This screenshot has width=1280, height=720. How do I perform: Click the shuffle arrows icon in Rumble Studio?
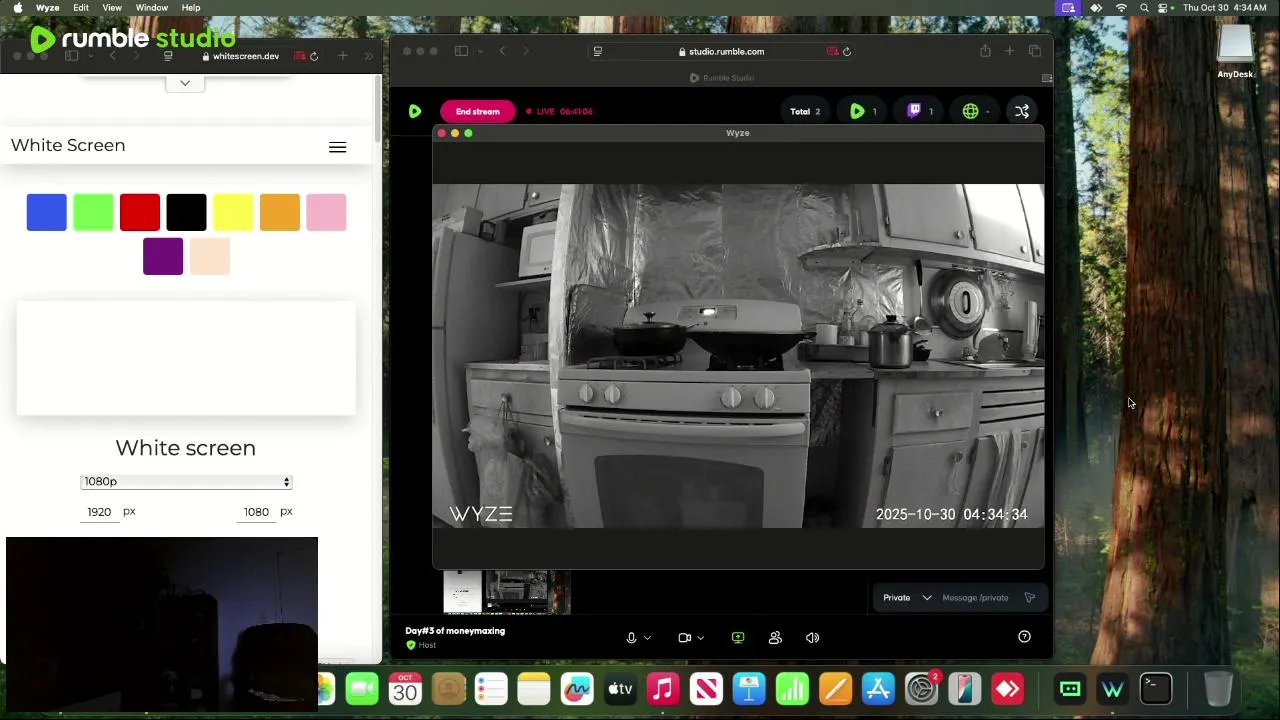1022,111
